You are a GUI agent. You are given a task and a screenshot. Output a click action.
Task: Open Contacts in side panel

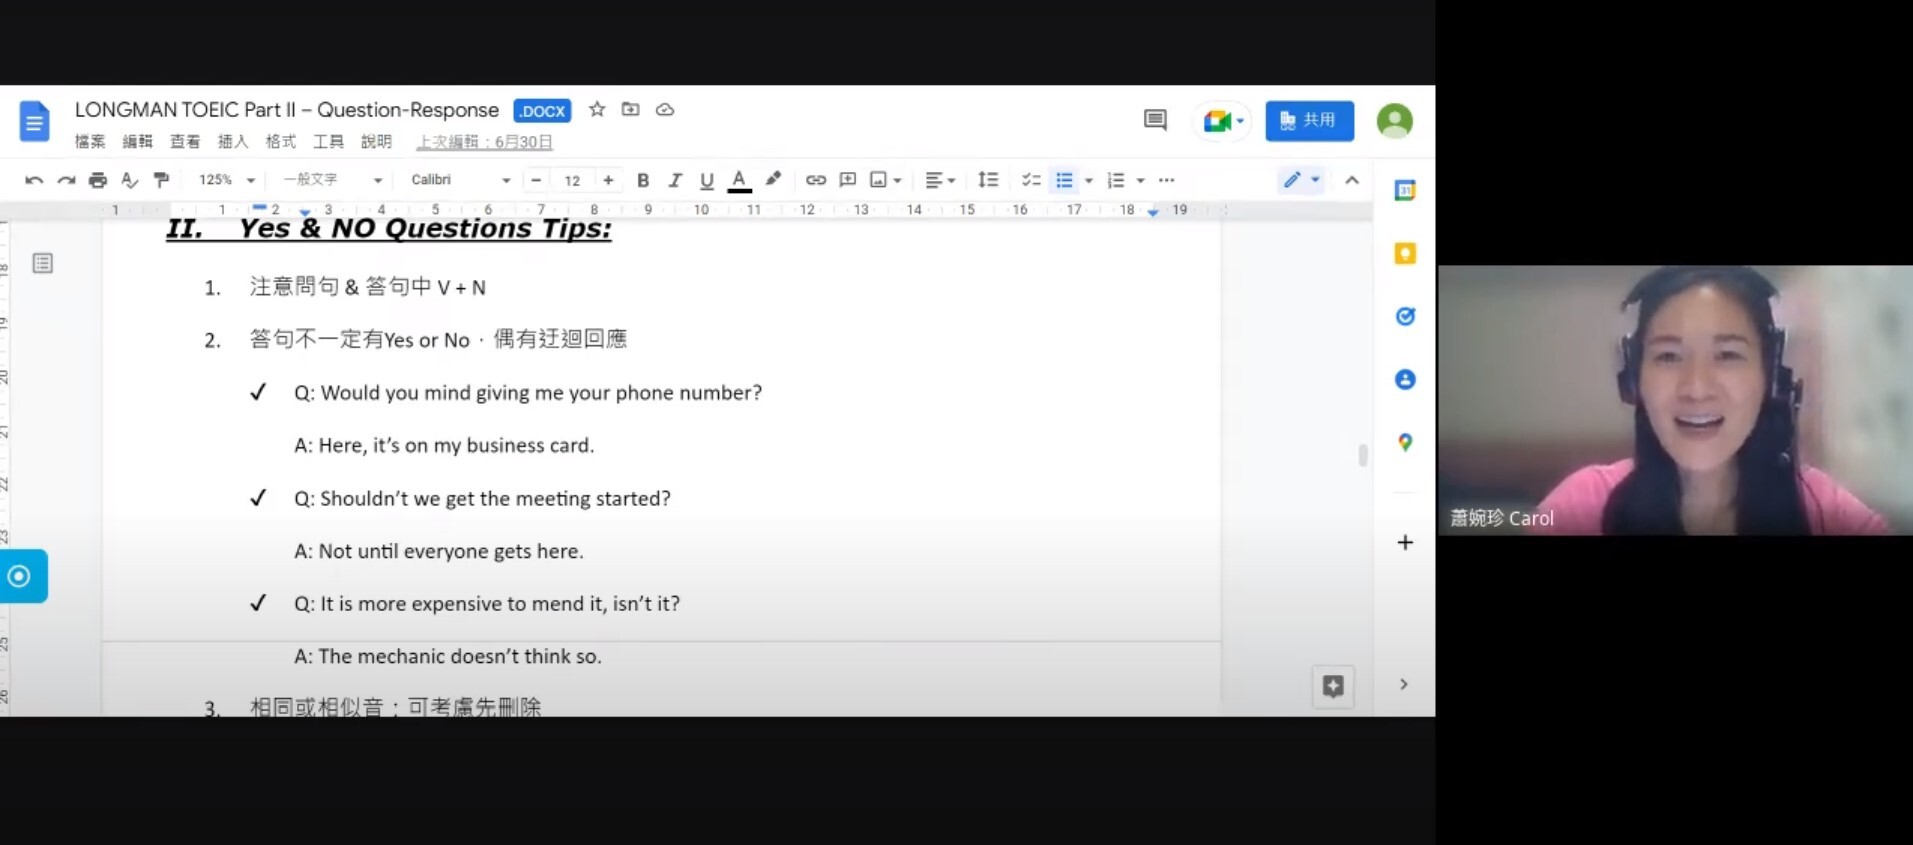tap(1405, 379)
